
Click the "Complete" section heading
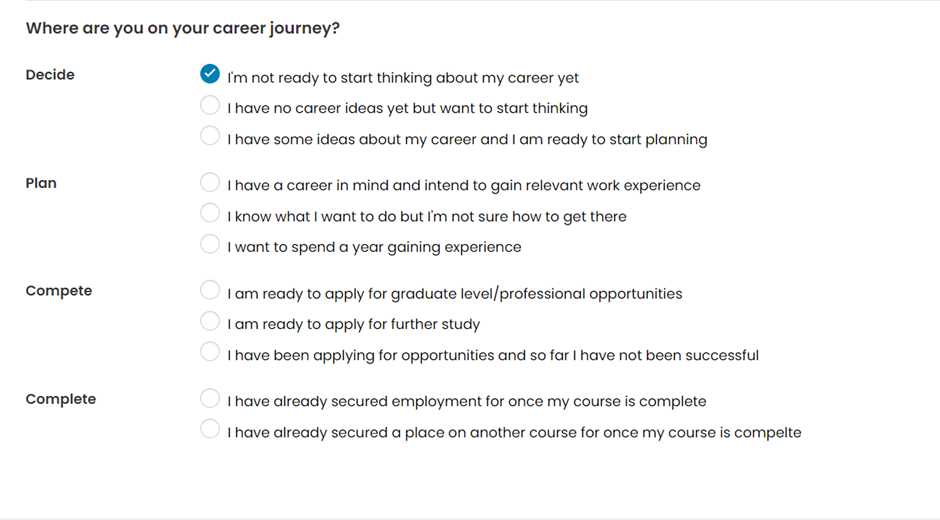click(61, 399)
